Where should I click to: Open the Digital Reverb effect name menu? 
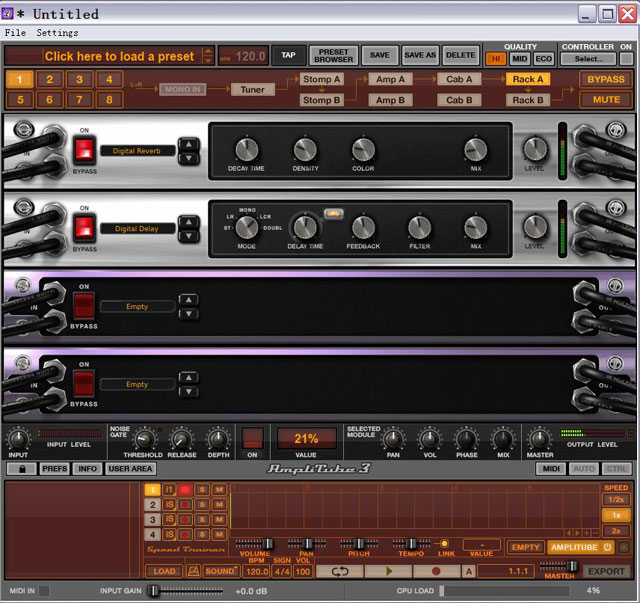point(137,151)
